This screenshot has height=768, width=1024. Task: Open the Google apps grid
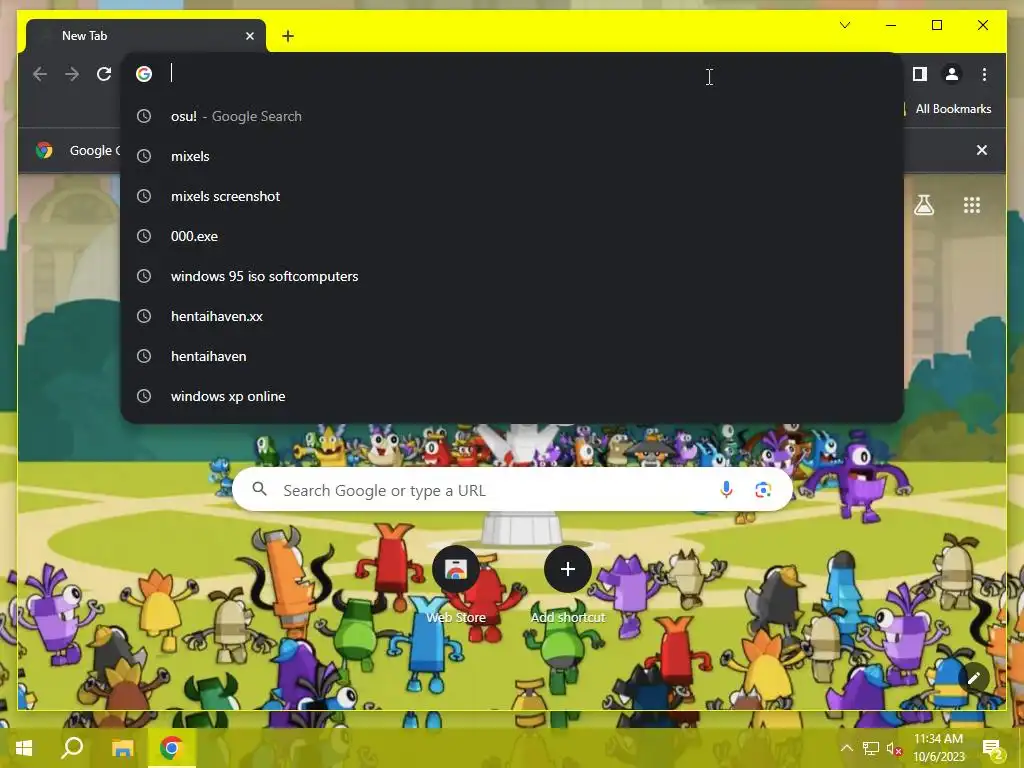tap(972, 205)
